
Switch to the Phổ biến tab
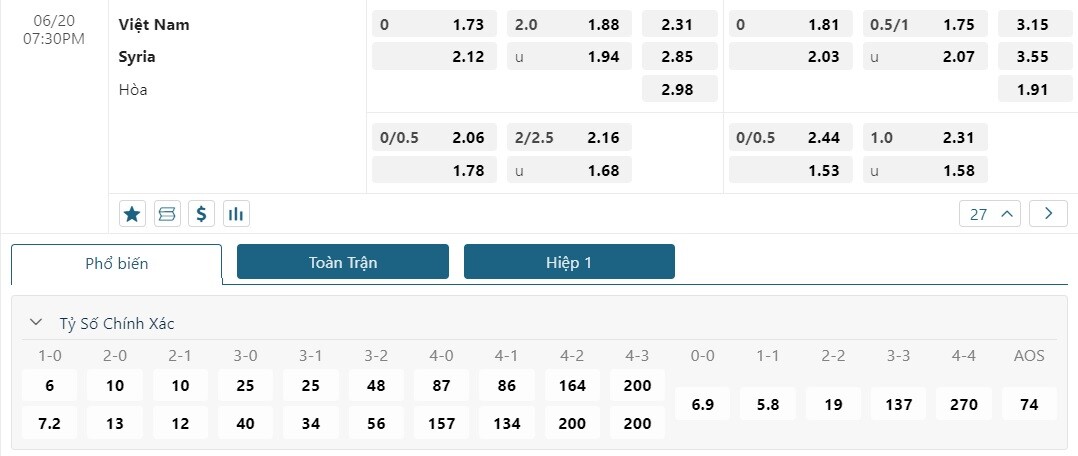[117, 264]
